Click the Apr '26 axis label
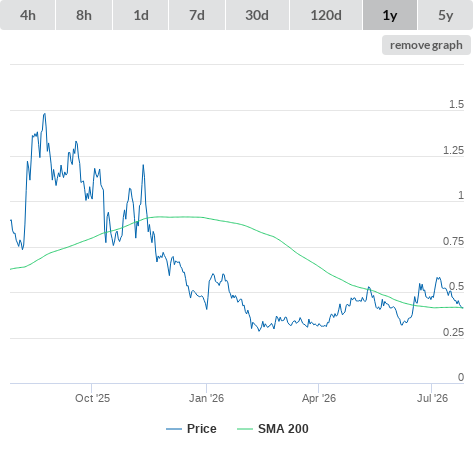The width and height of the screenshot is (474, 455). (x=319, y=398)
